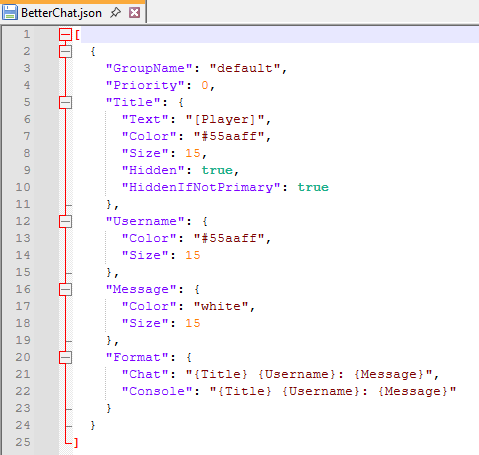Click the "HiddenIfNotPrimary" key
Screen dimensions: 479x455
click(201, 188)
